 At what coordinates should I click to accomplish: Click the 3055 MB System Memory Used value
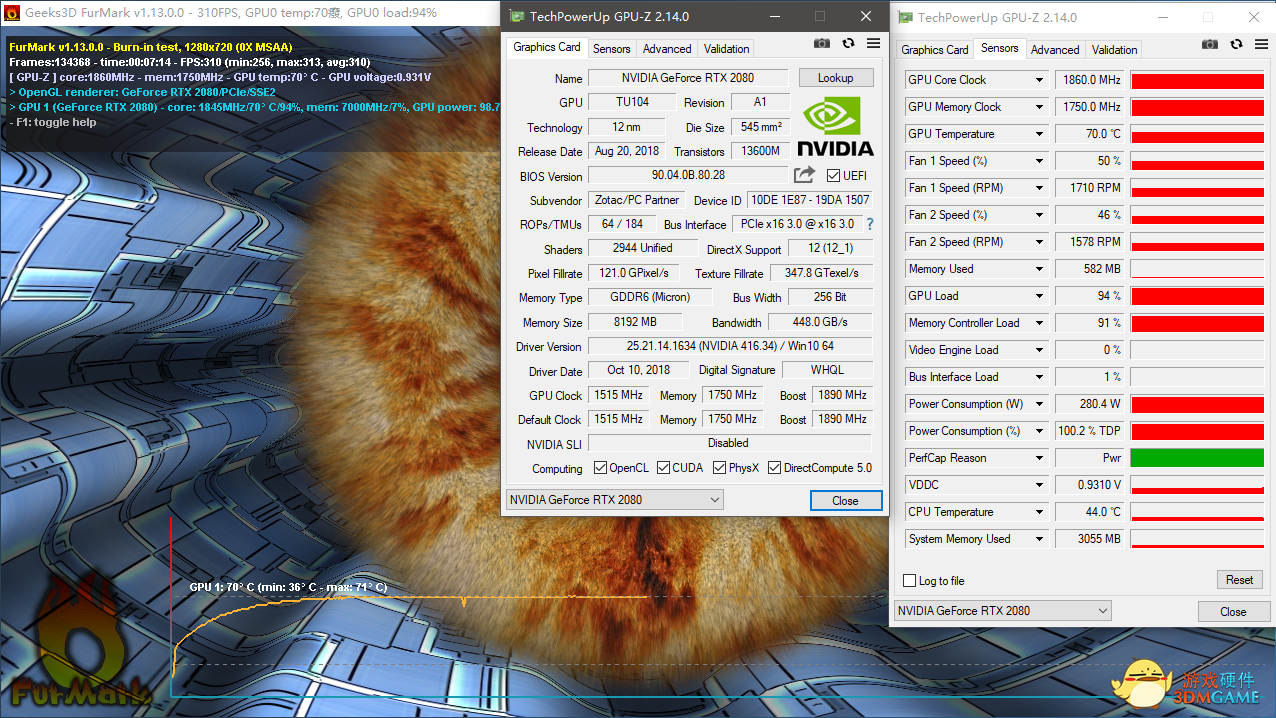coord(1089,539)
